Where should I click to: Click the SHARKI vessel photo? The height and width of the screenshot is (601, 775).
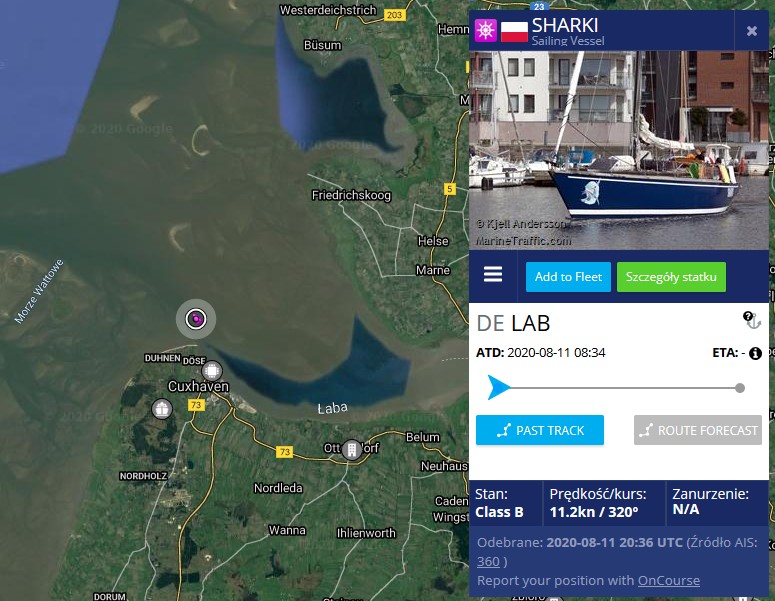pyautogui.click(x=619, y=150)
